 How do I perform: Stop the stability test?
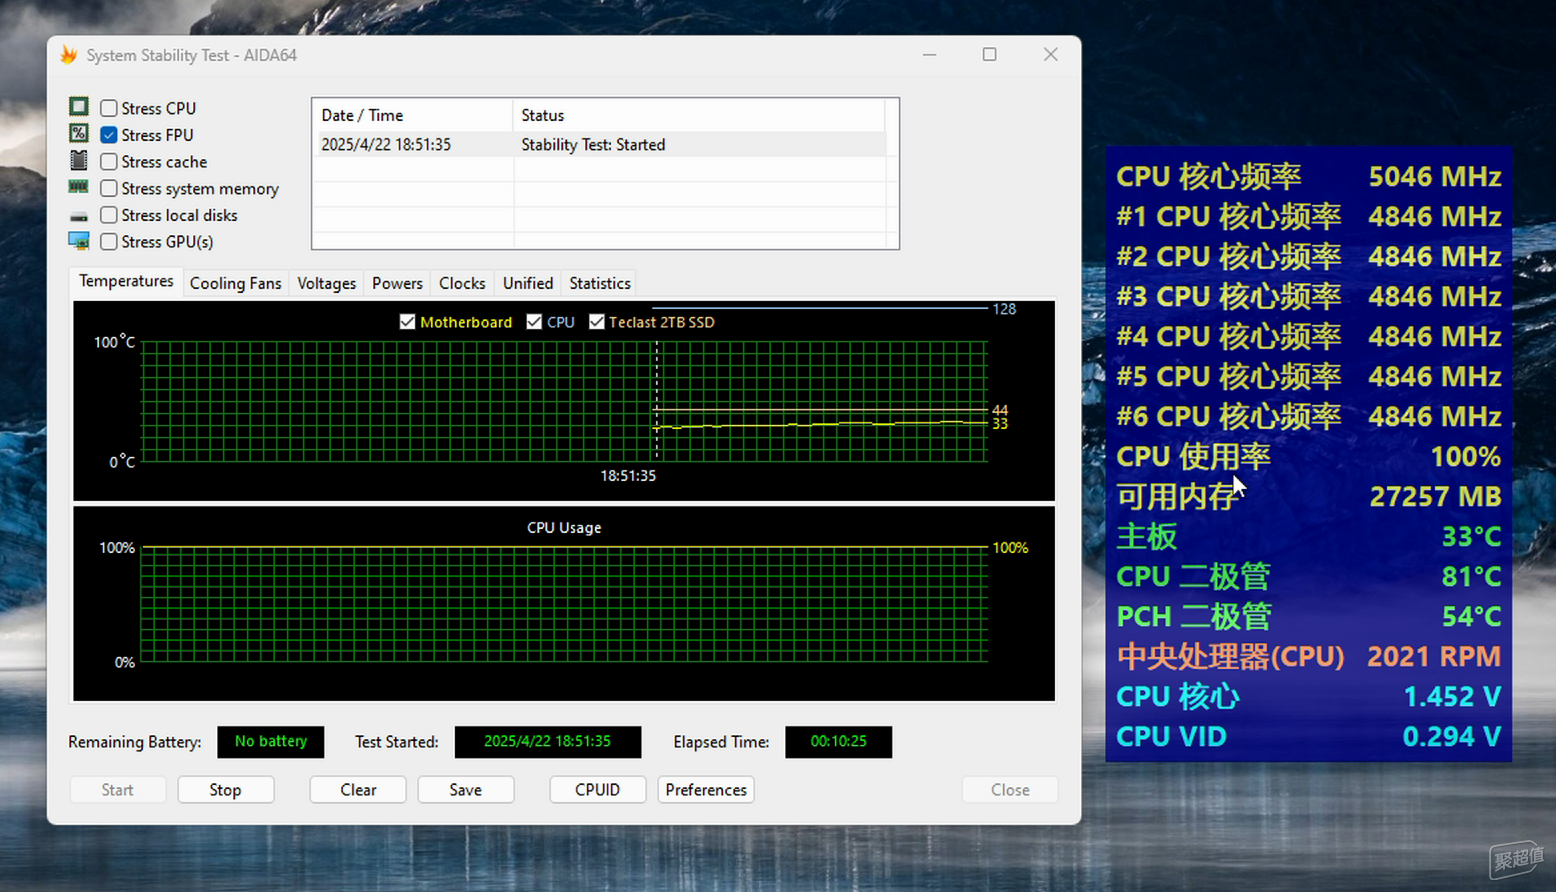pyautogui.click(x=225, y=790)
